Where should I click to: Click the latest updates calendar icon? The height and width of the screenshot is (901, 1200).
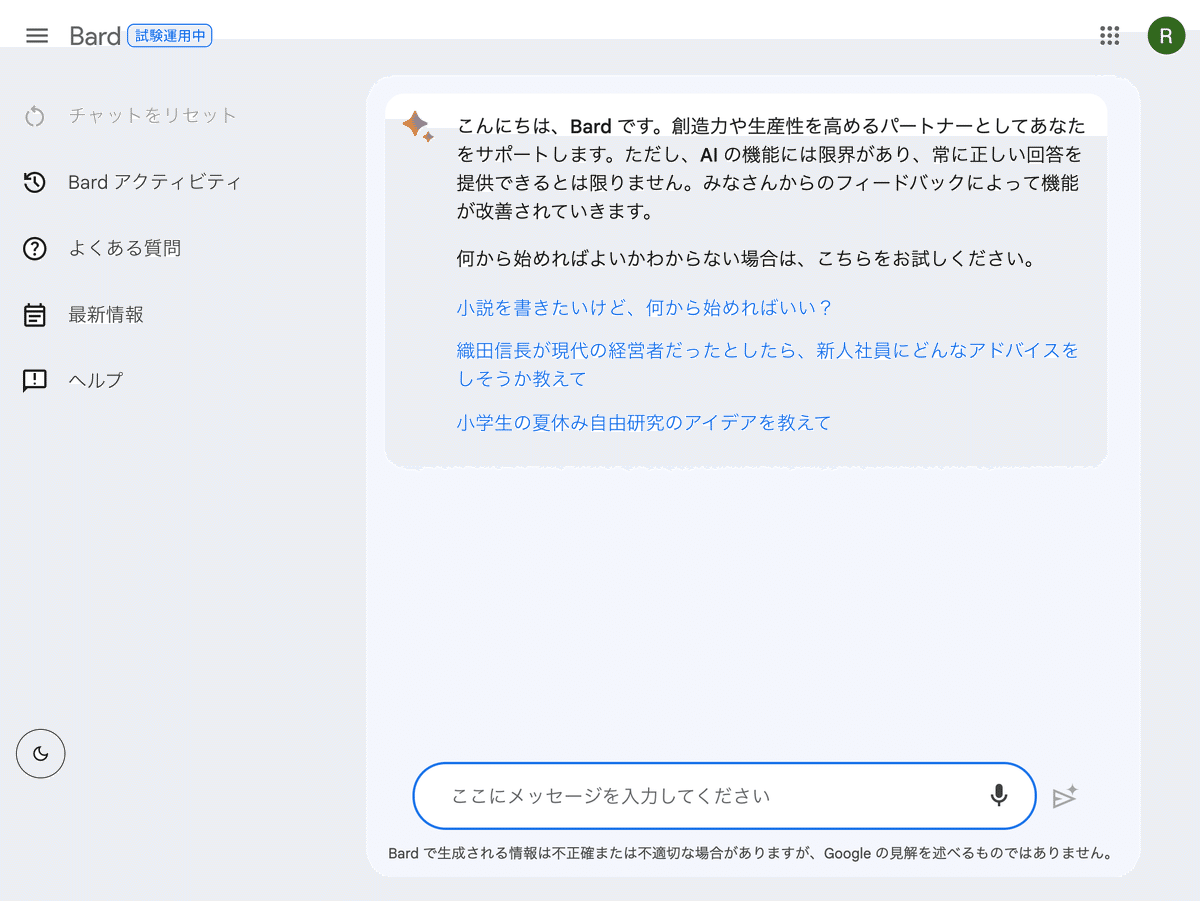tap(35, 315)
